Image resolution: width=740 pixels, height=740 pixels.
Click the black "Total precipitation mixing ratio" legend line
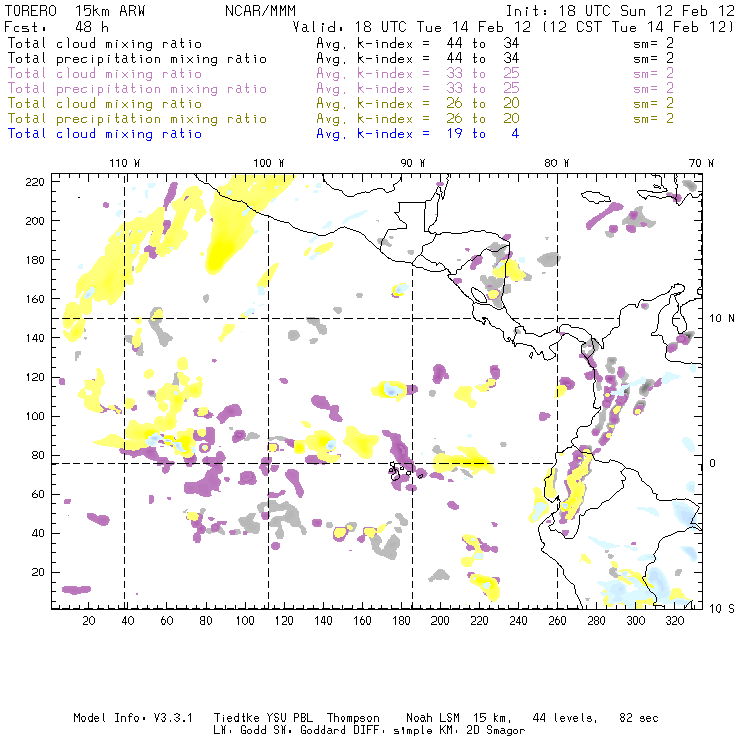[x=137, y=59]
